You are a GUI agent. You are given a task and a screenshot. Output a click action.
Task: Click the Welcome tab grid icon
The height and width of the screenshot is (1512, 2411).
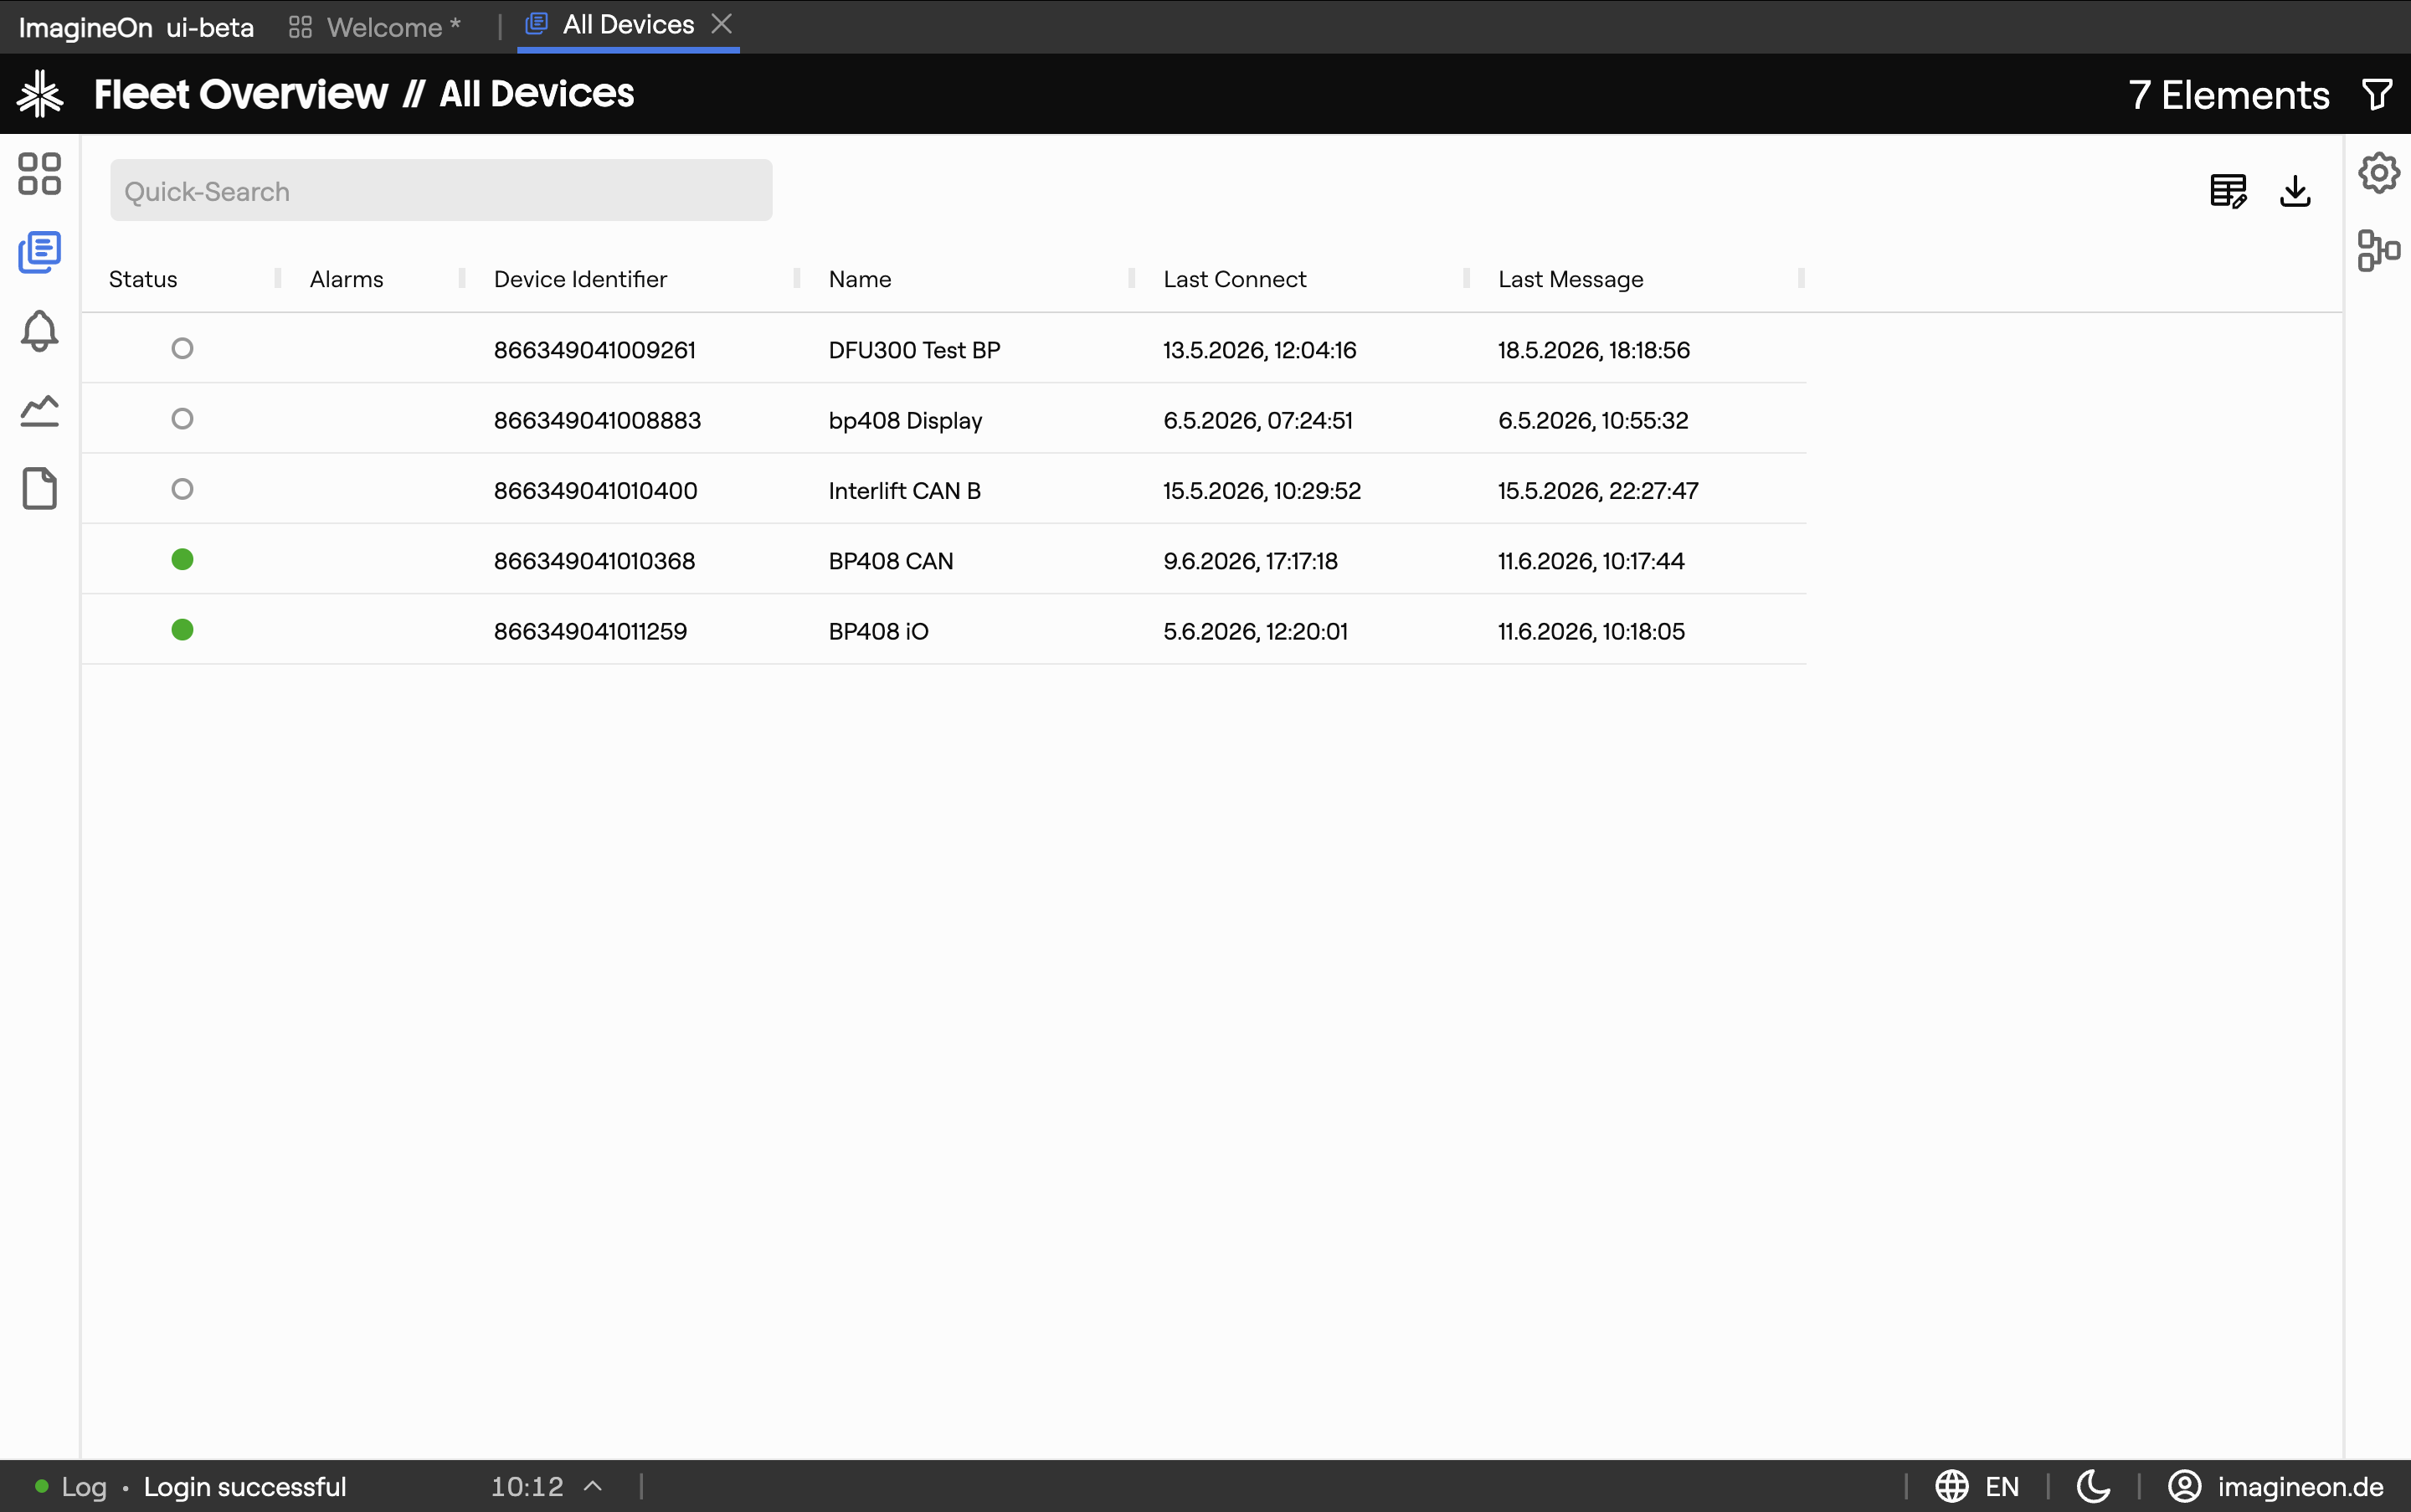point(300,27)
